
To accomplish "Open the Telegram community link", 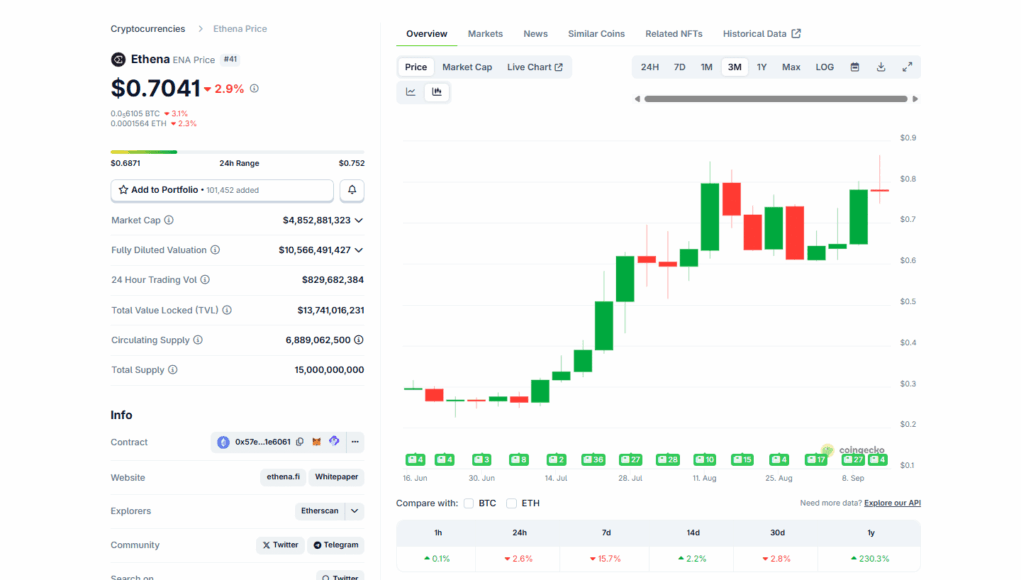I will 336,545.
